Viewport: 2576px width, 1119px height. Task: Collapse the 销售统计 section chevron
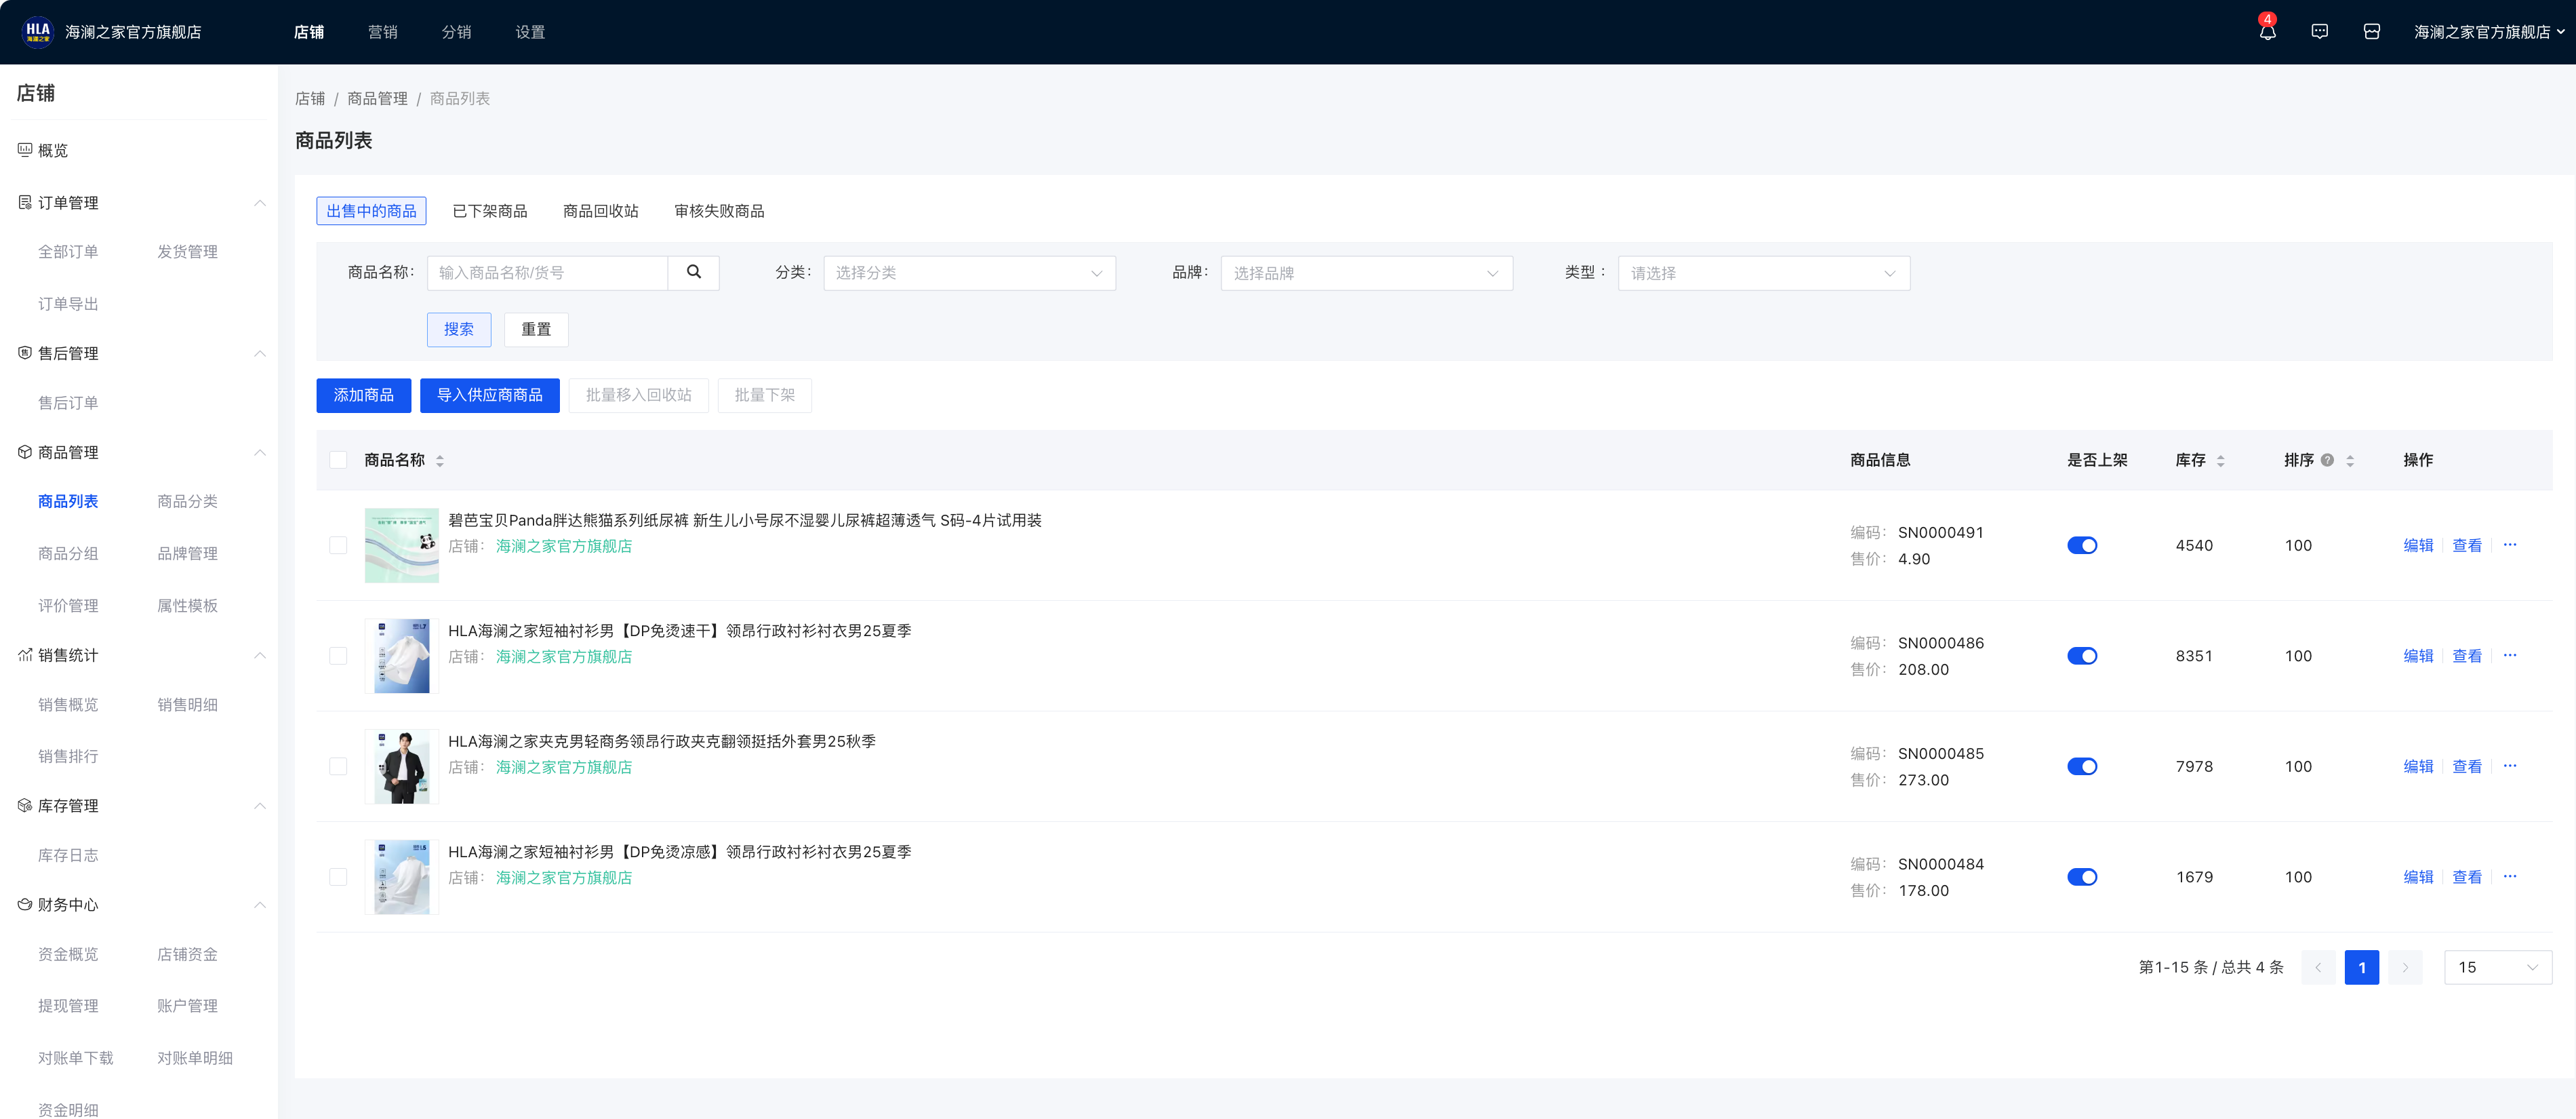pyautogui.click(x=260, y=655)
